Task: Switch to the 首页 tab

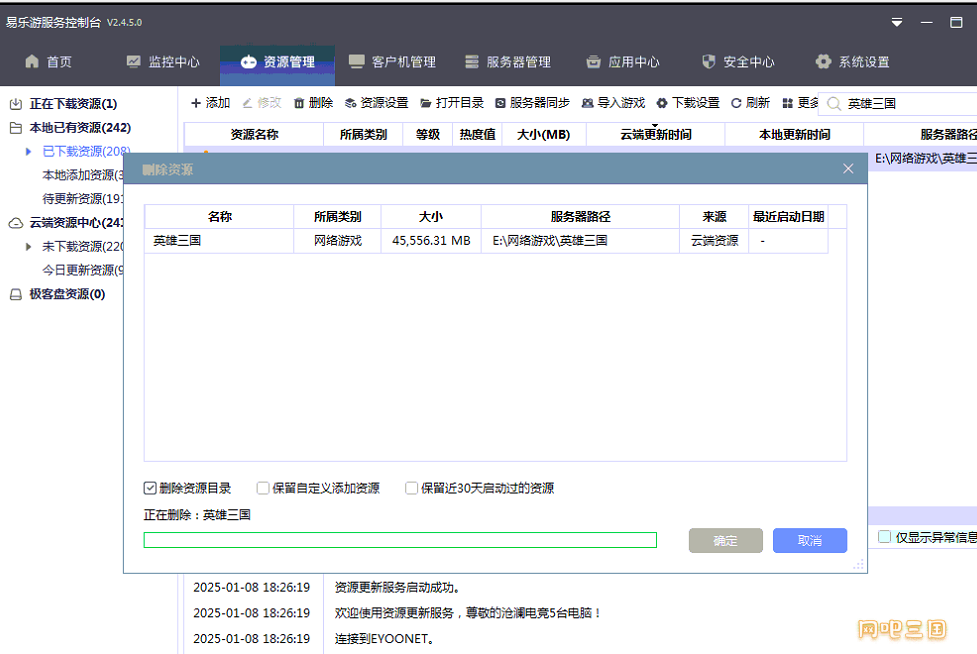Action: click(49, 62)
